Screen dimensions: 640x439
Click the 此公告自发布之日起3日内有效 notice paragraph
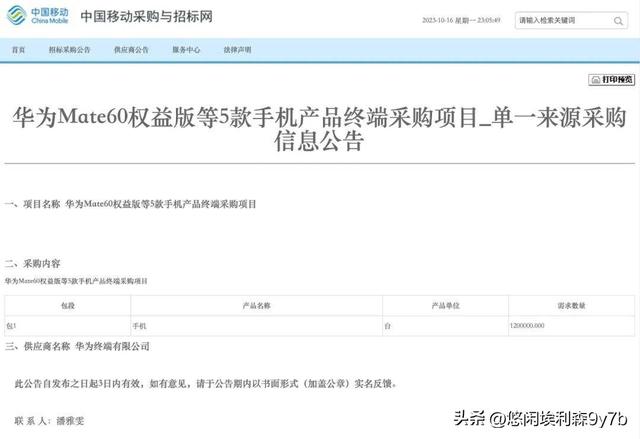pyautogui.click(x=206, y=384)
